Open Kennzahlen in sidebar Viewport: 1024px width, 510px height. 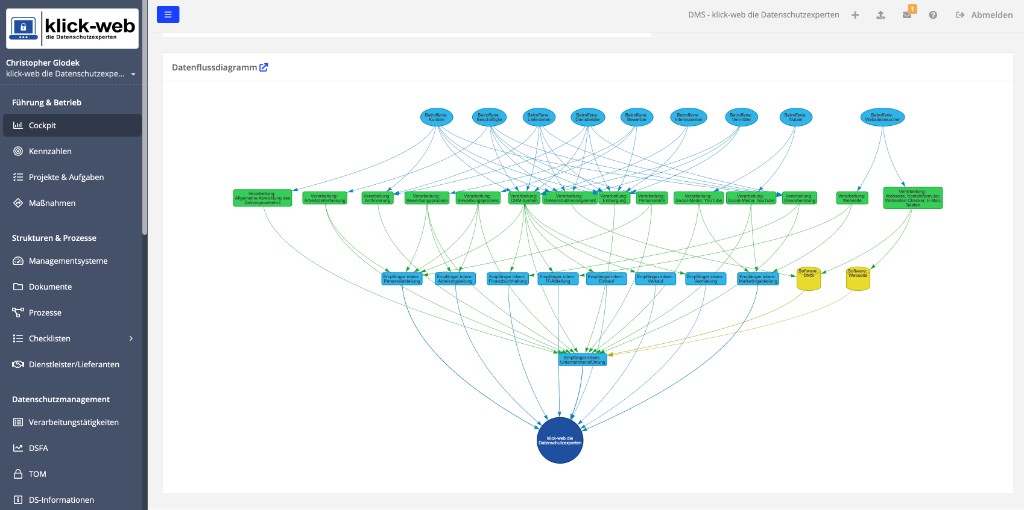tap(72, 151)
